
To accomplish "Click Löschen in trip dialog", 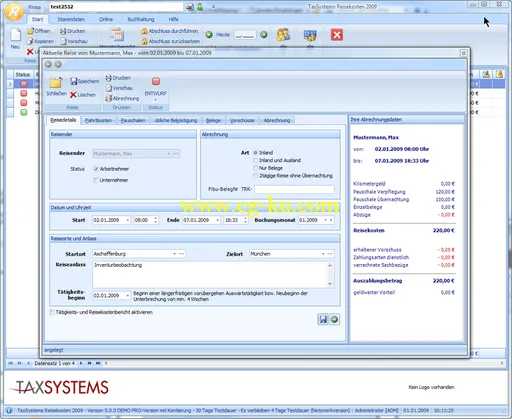I will click(83, 95).
